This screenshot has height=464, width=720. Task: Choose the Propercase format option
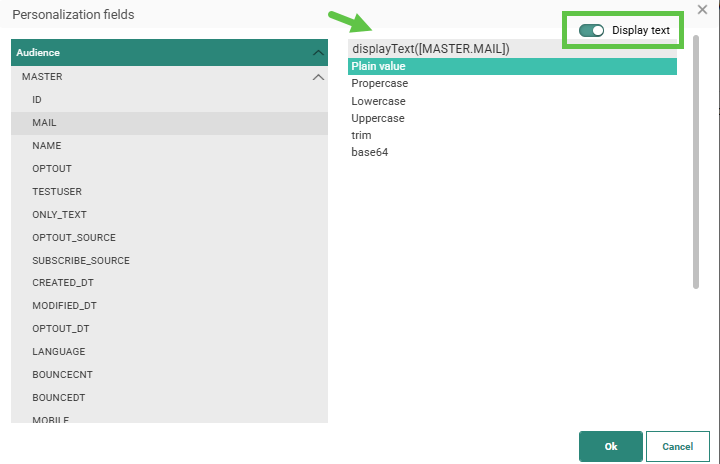379,84
